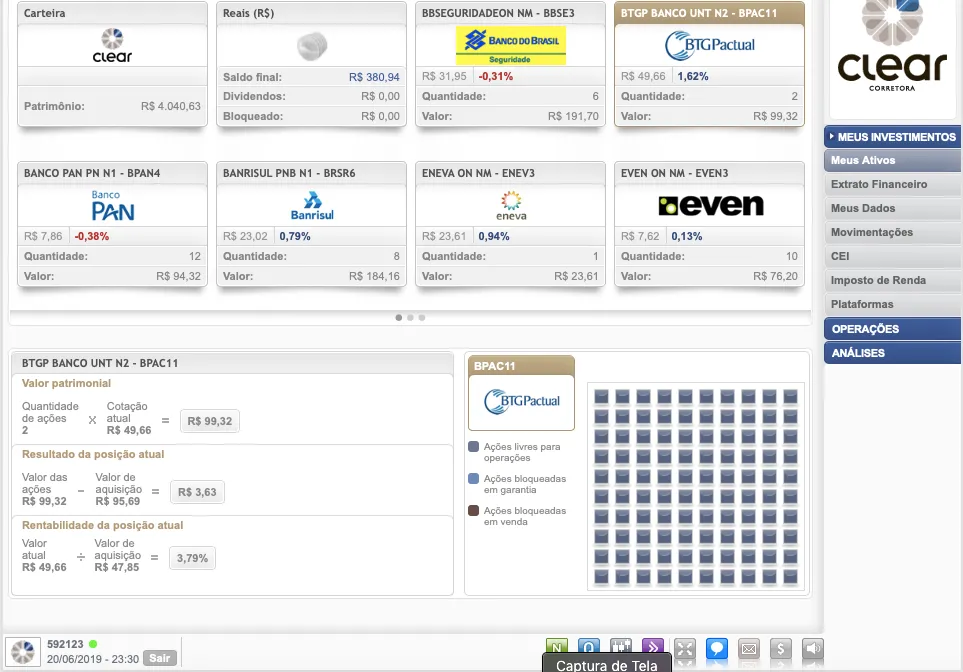Open Extrato Financeiro in the sidebar

point(879,184)
